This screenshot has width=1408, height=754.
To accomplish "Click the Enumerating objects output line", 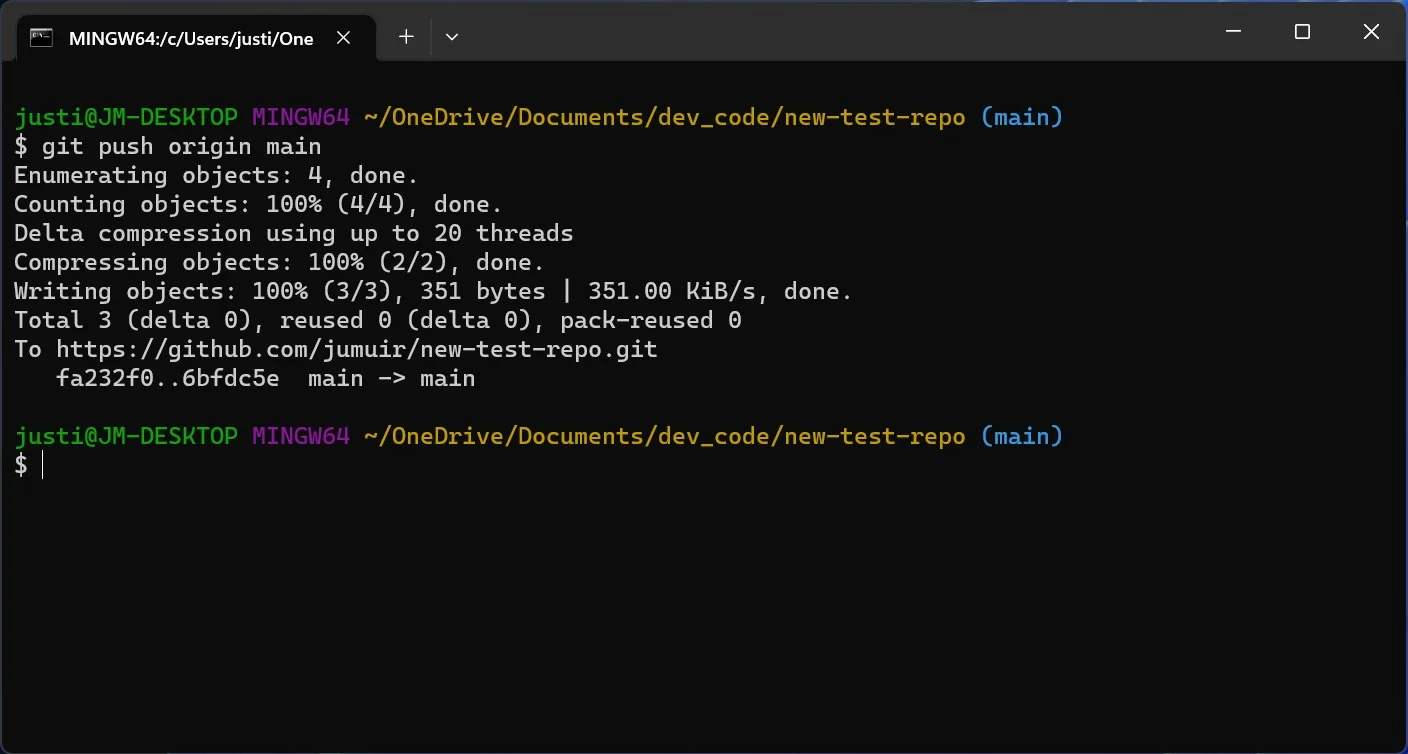I will point(215,175).
